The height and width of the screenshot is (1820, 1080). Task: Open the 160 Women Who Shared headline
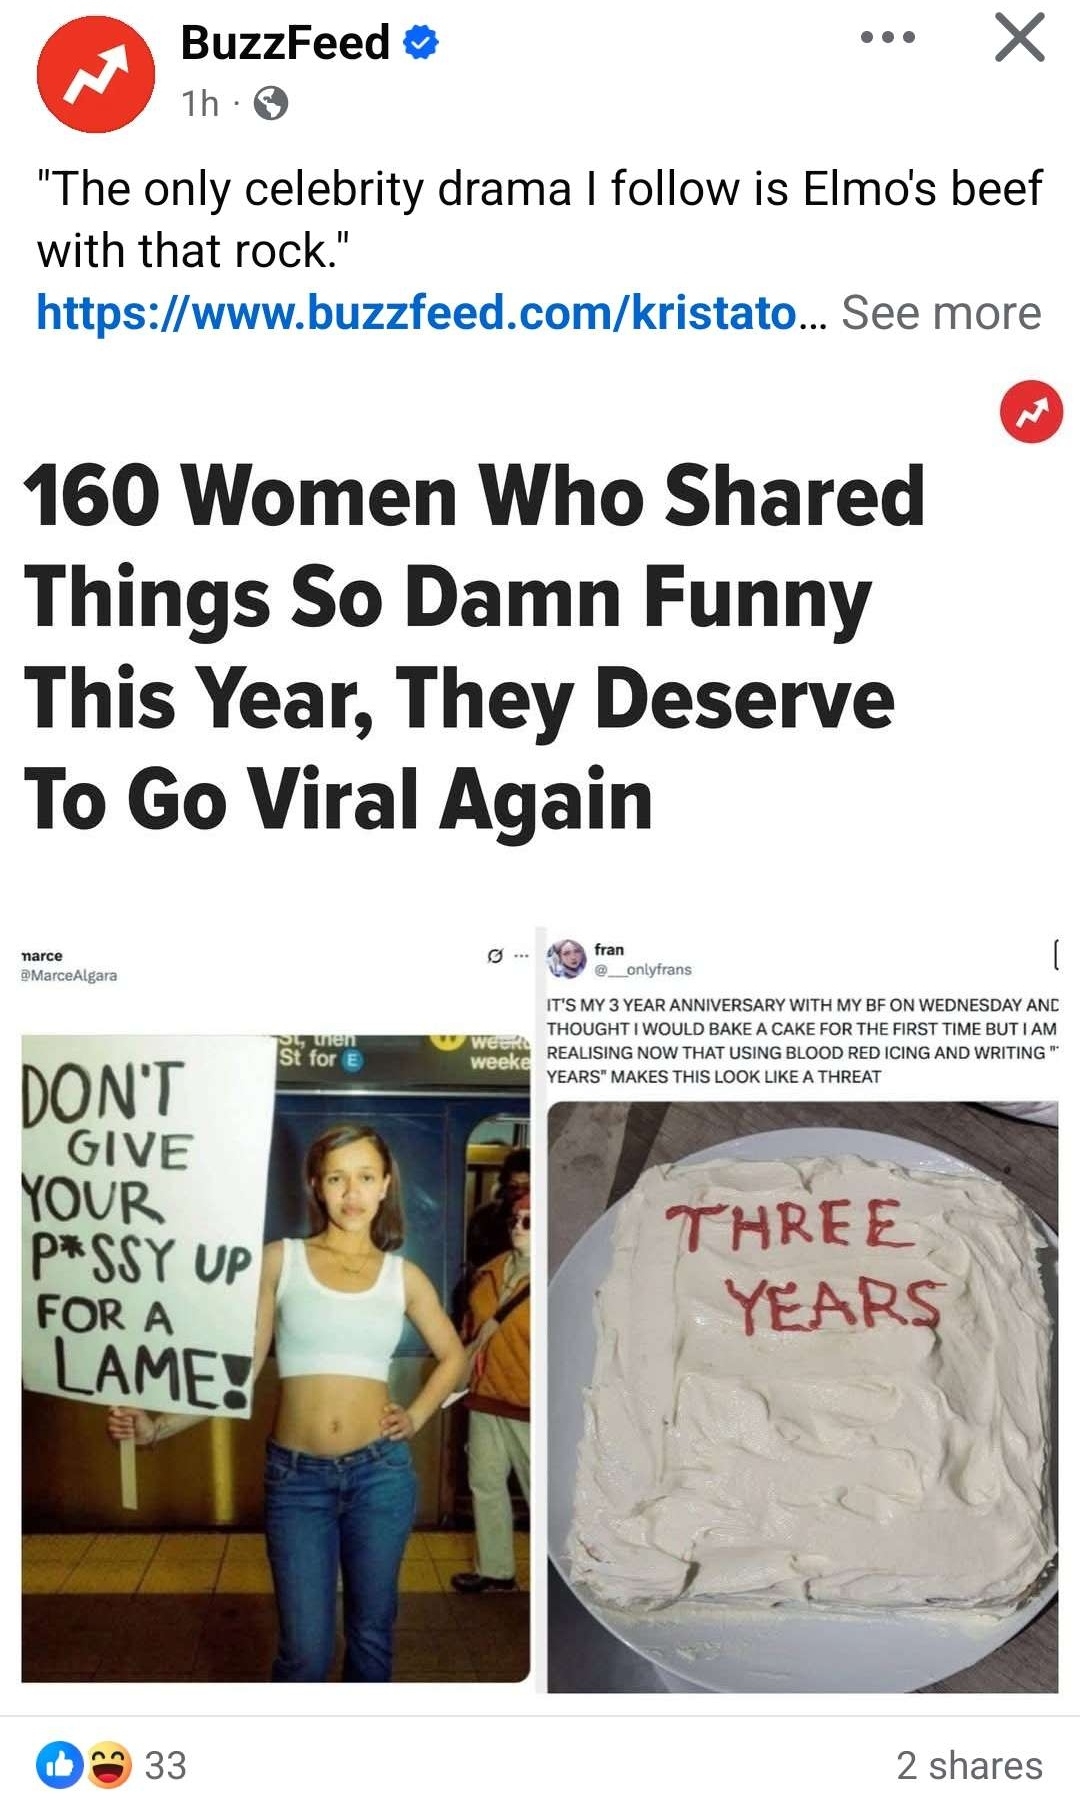[x=474, y=647]
